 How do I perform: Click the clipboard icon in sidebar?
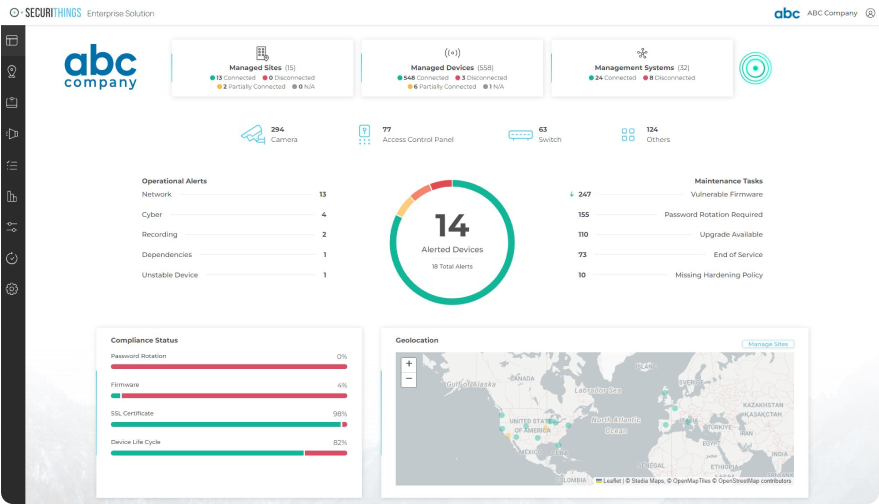click(12, 103)
